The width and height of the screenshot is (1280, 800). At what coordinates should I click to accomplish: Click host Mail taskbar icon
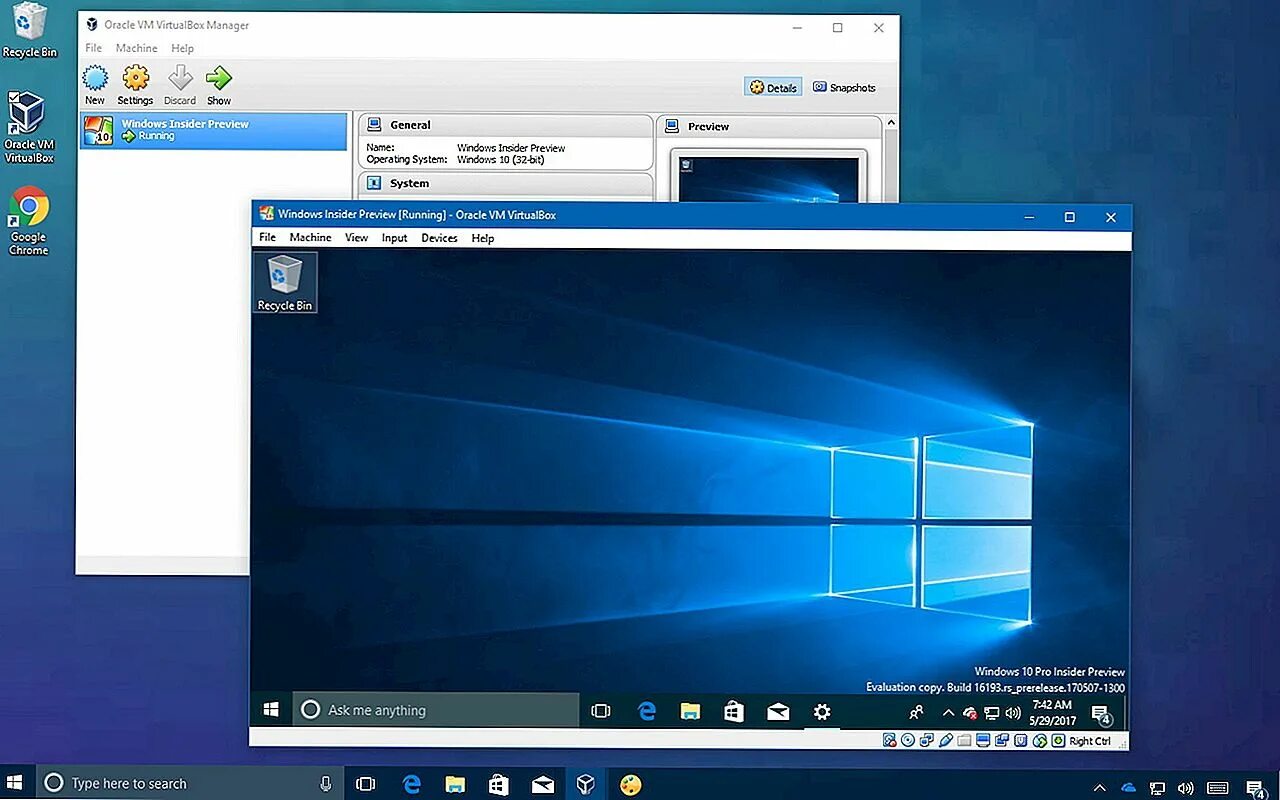pyautogui.click(x=542, y=784)
